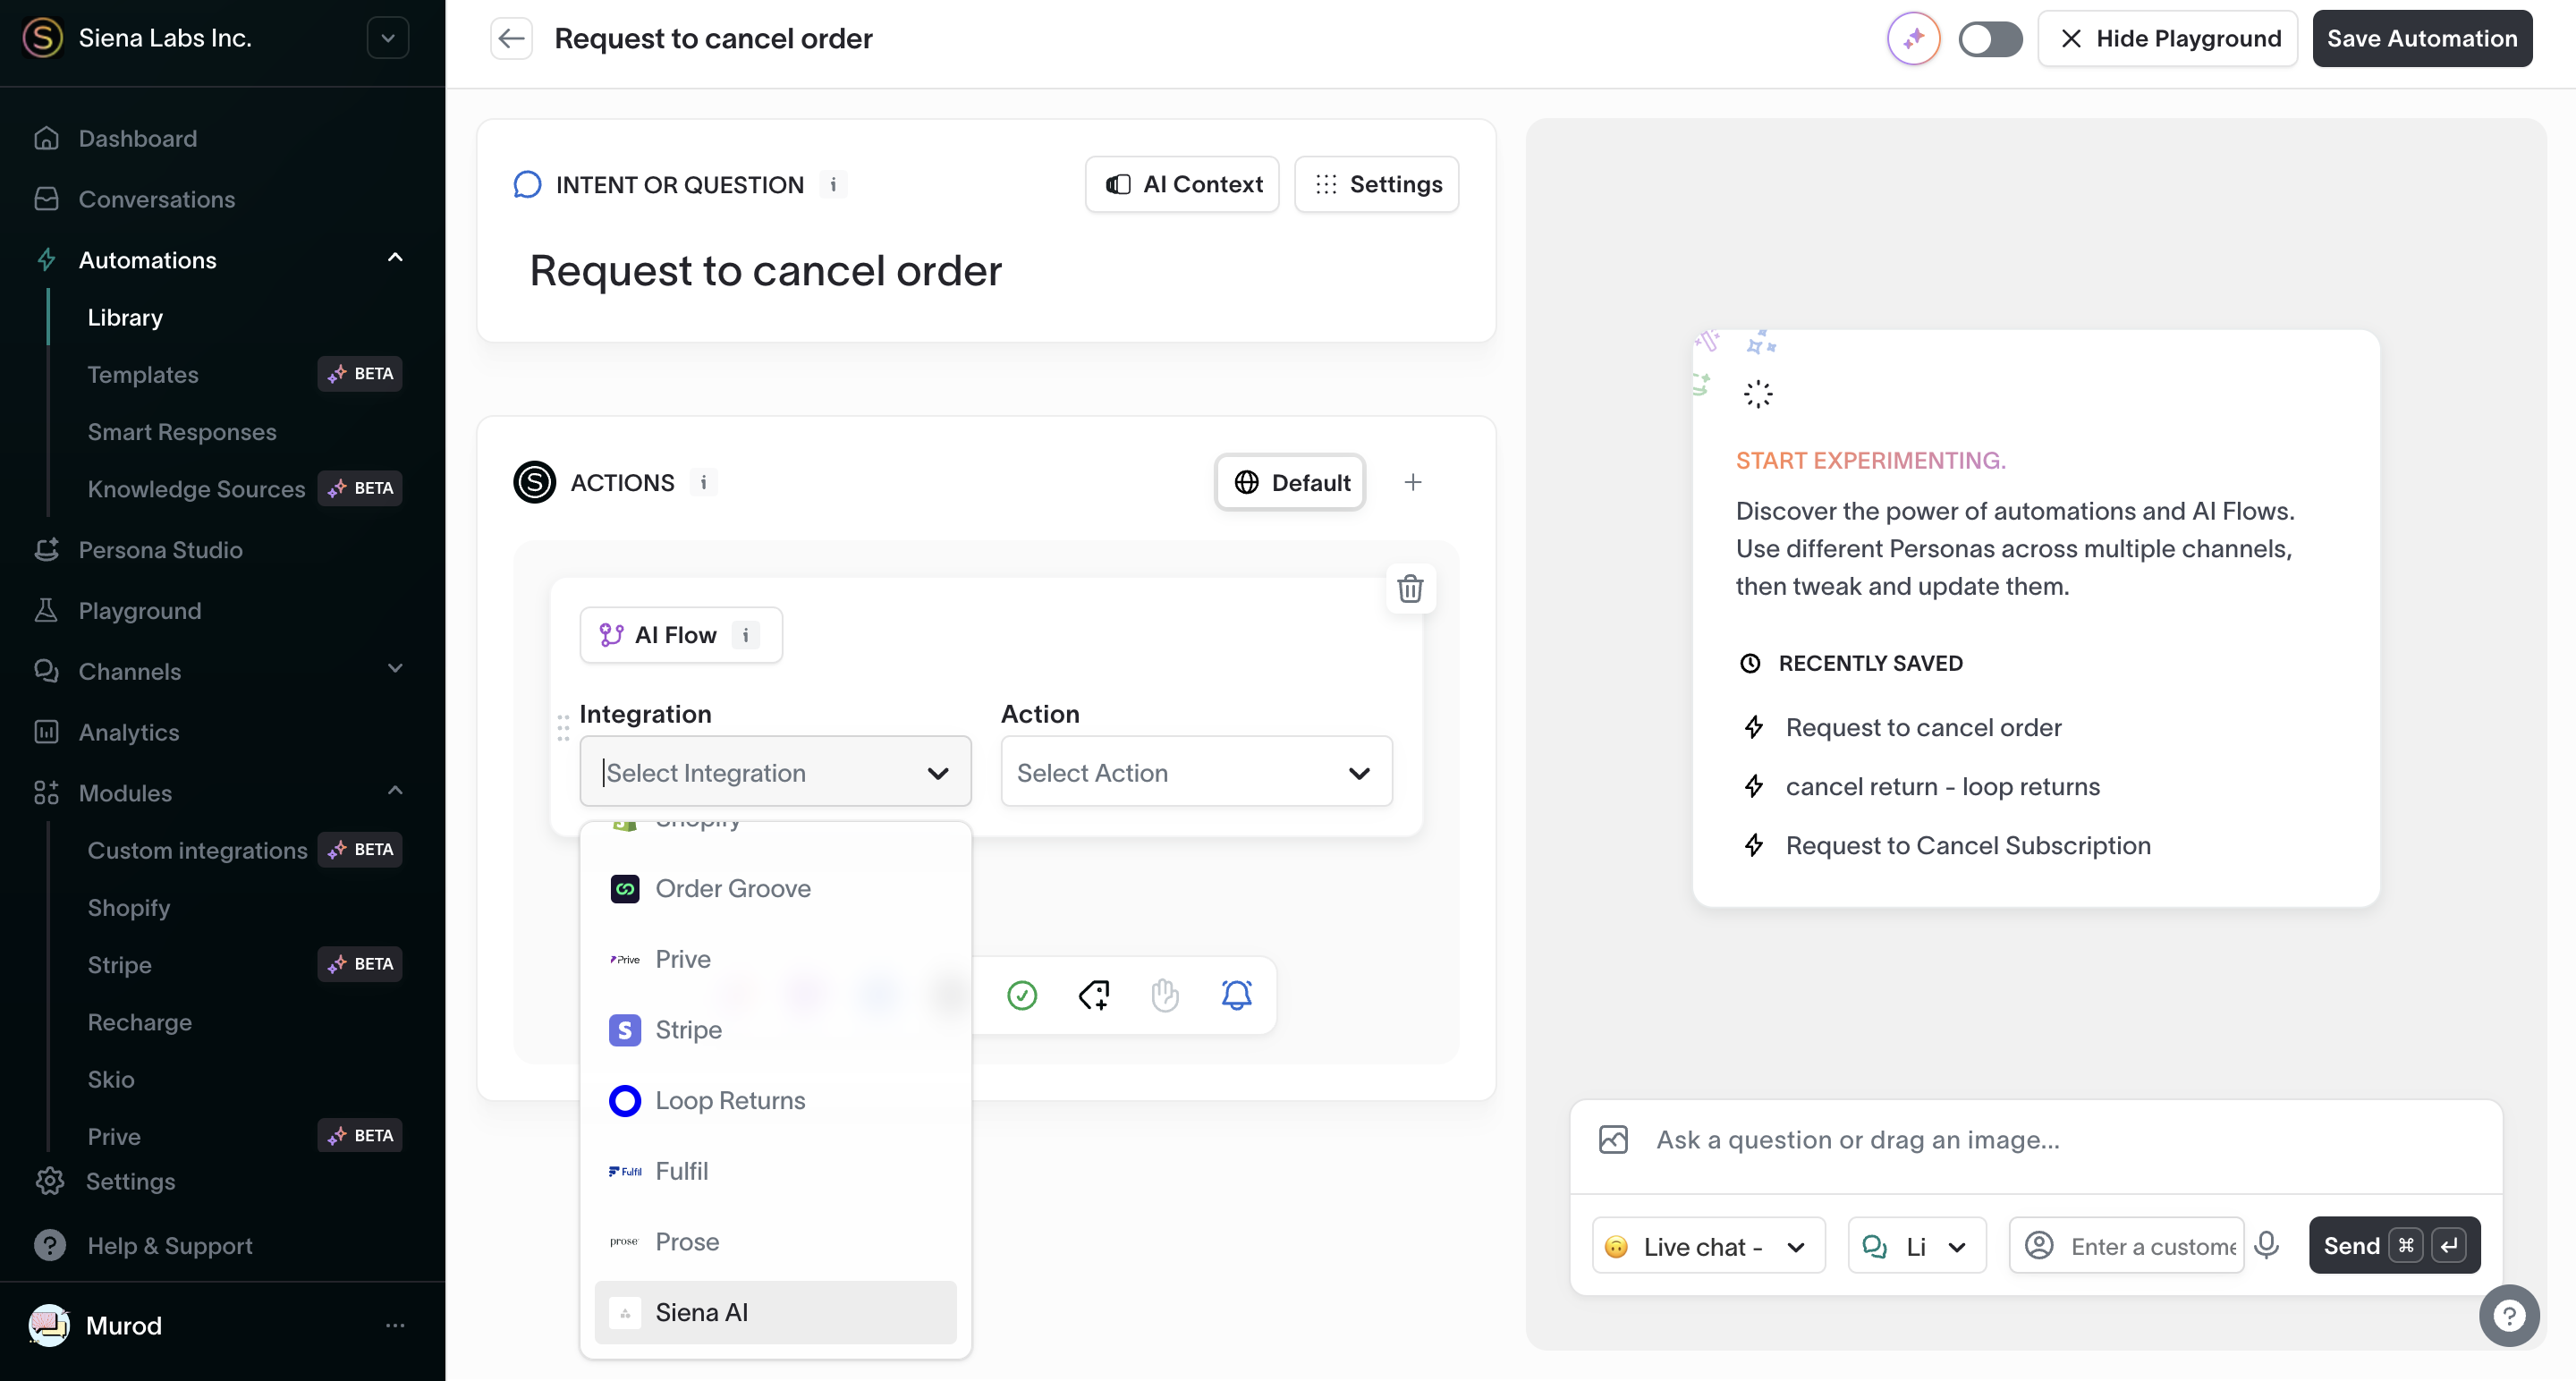Choose Stripe from the integration list
2576x1381 pixels.
775,1030
